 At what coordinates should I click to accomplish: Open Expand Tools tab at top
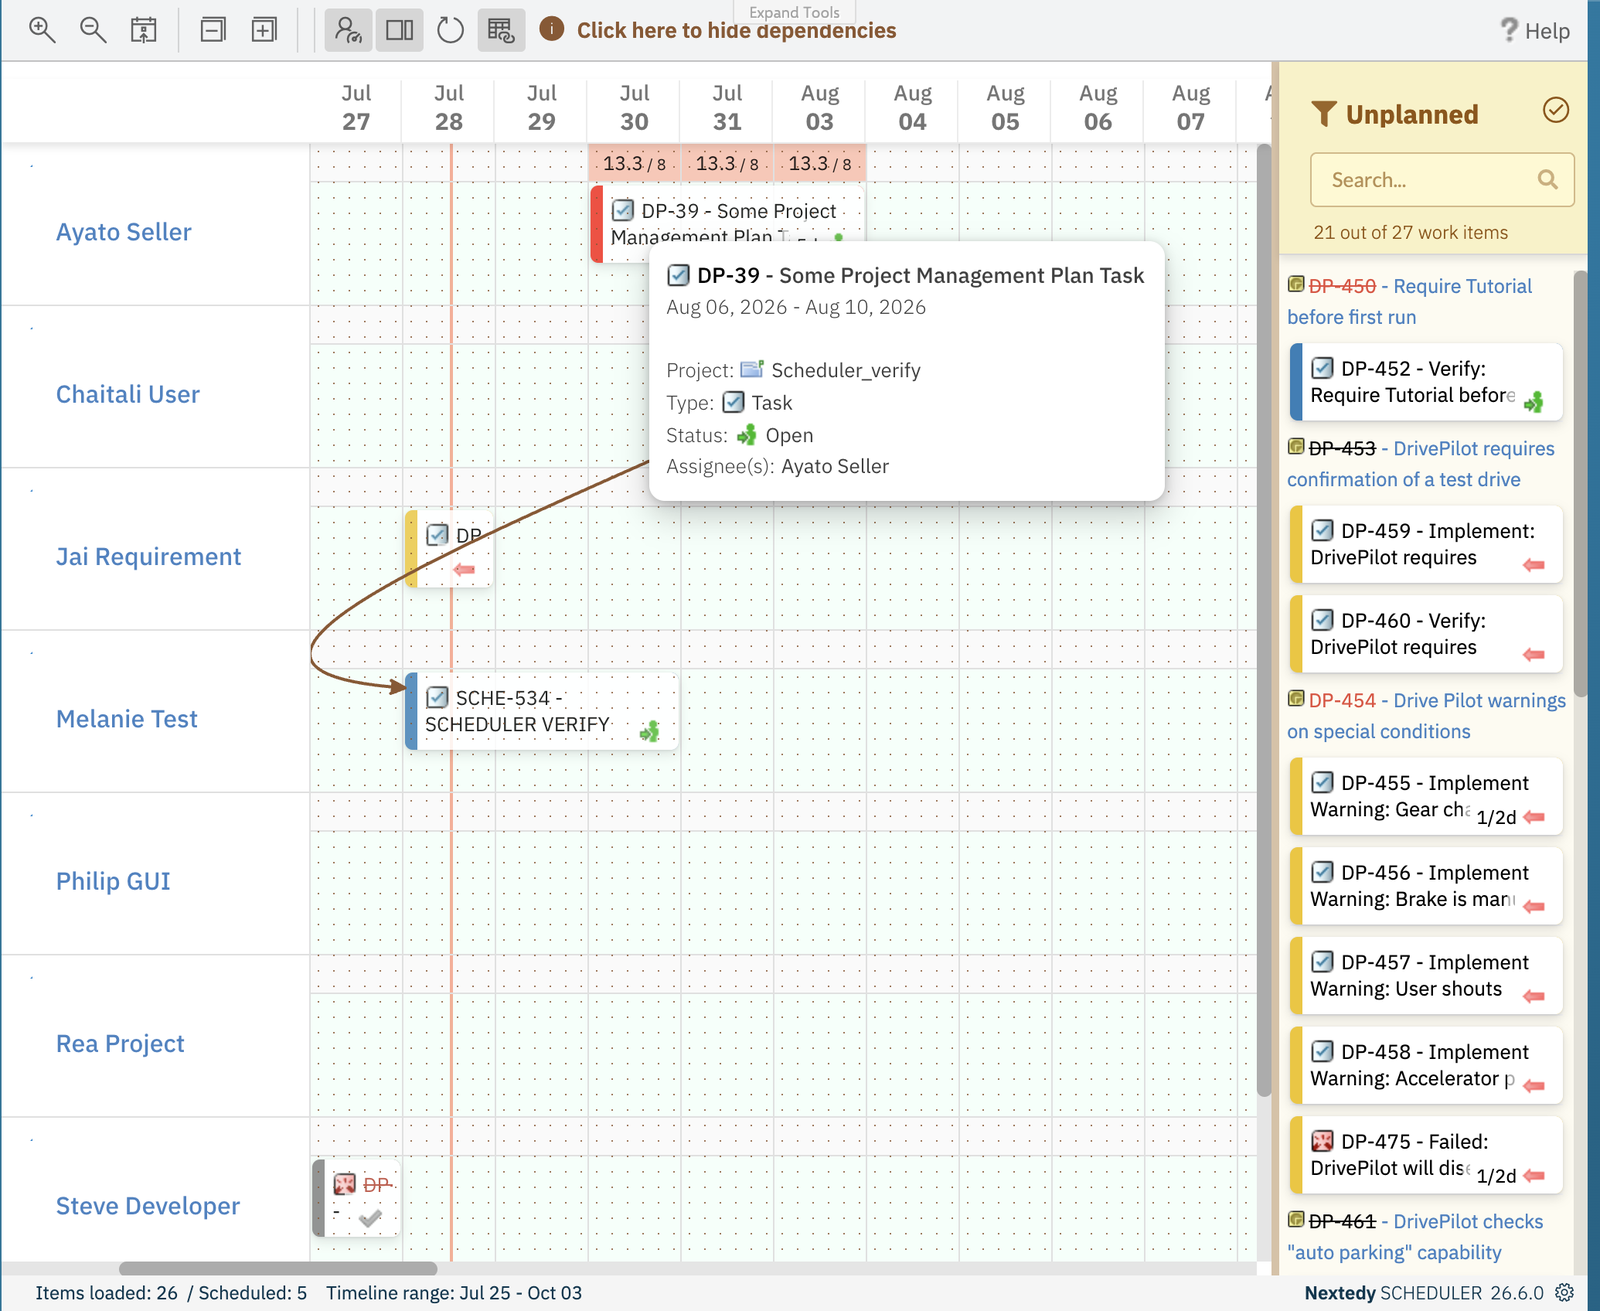tap(794, 12)
